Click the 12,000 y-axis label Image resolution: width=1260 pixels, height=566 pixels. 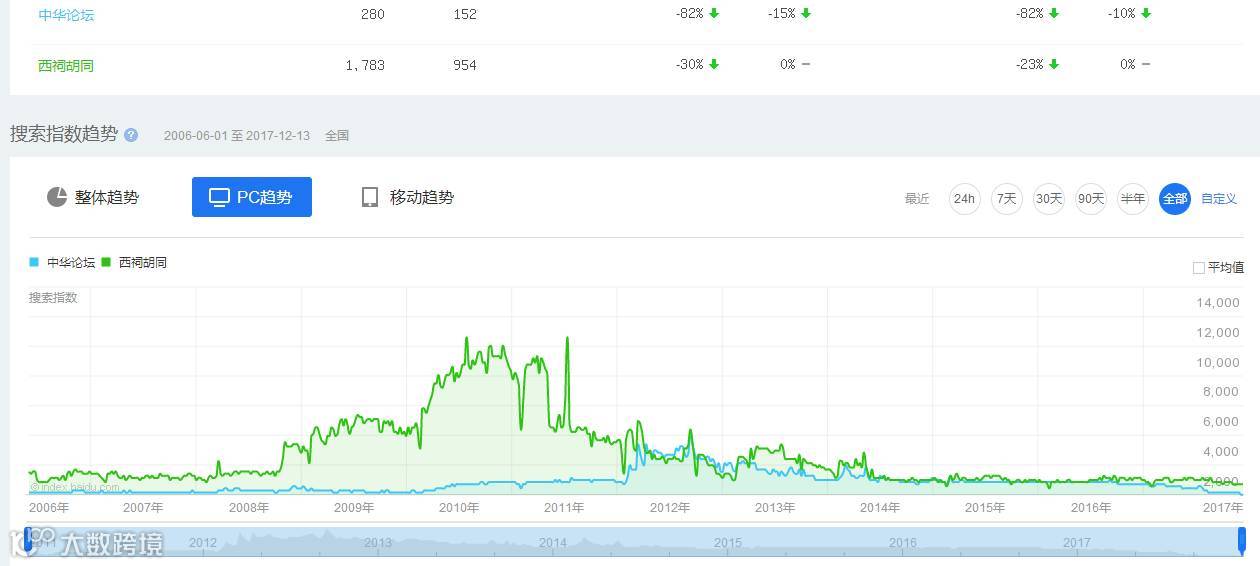[1218, 333]
